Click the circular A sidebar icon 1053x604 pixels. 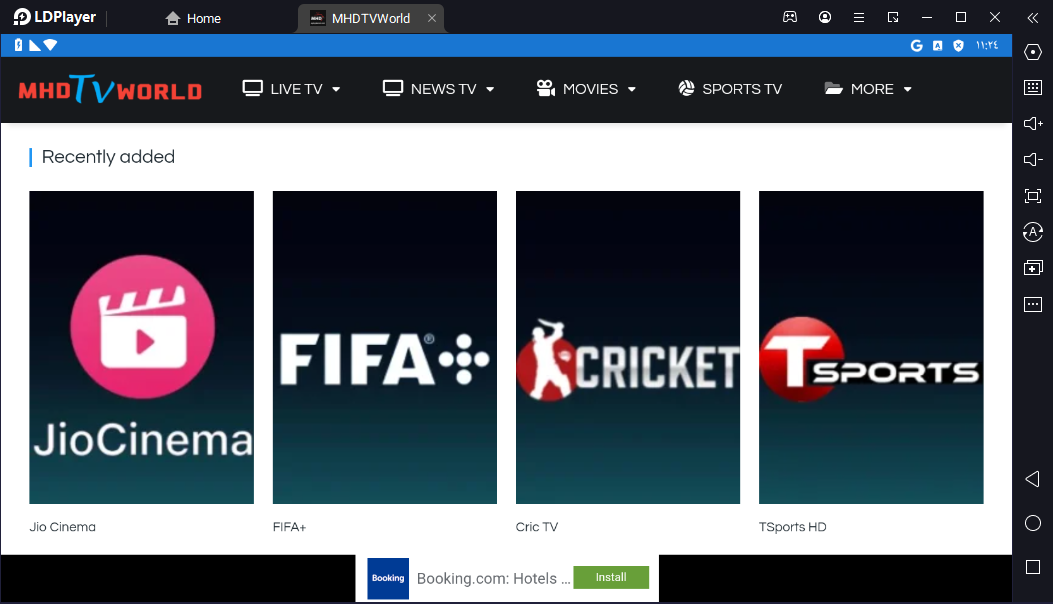pyautogui.click(x=1033, y=232)
